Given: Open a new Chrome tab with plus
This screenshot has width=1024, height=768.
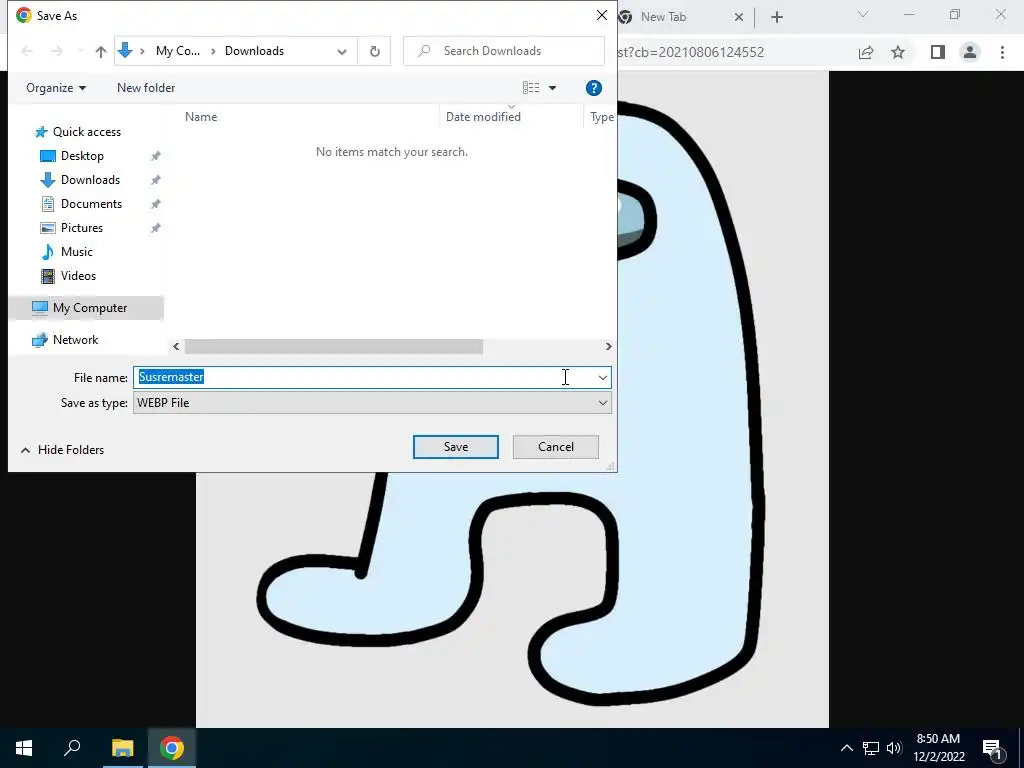Looking at the screenshot, I should click(776, 17).
